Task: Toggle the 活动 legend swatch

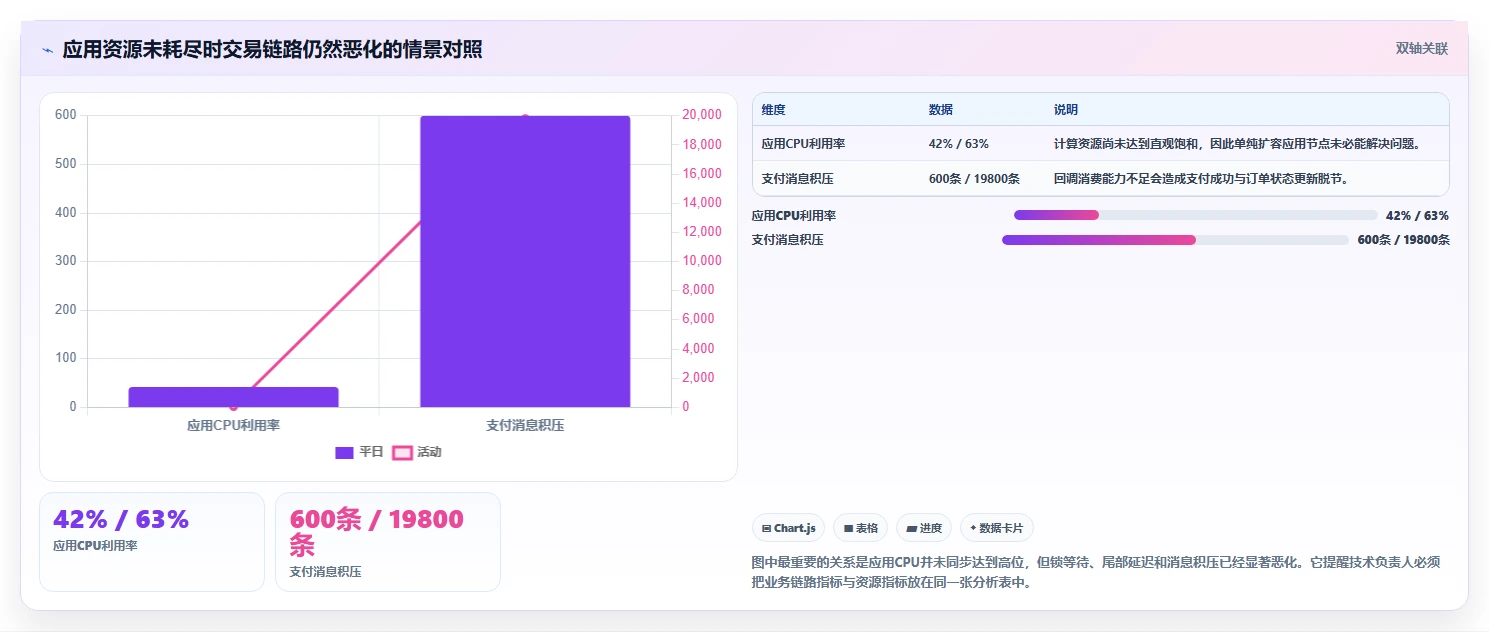Action: pyautogui.click(x=402, y=452)
